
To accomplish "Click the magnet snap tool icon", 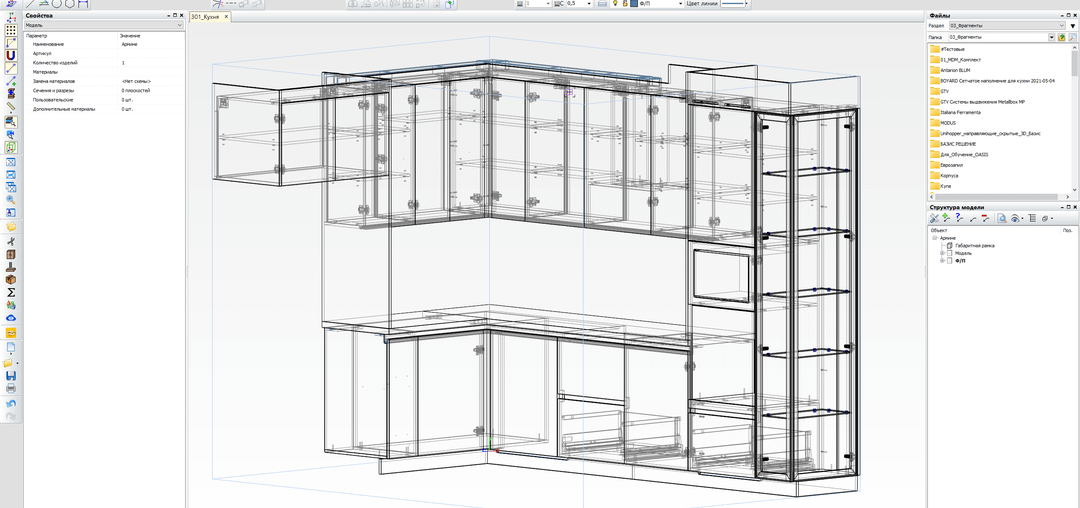I will tap(10, 56).
